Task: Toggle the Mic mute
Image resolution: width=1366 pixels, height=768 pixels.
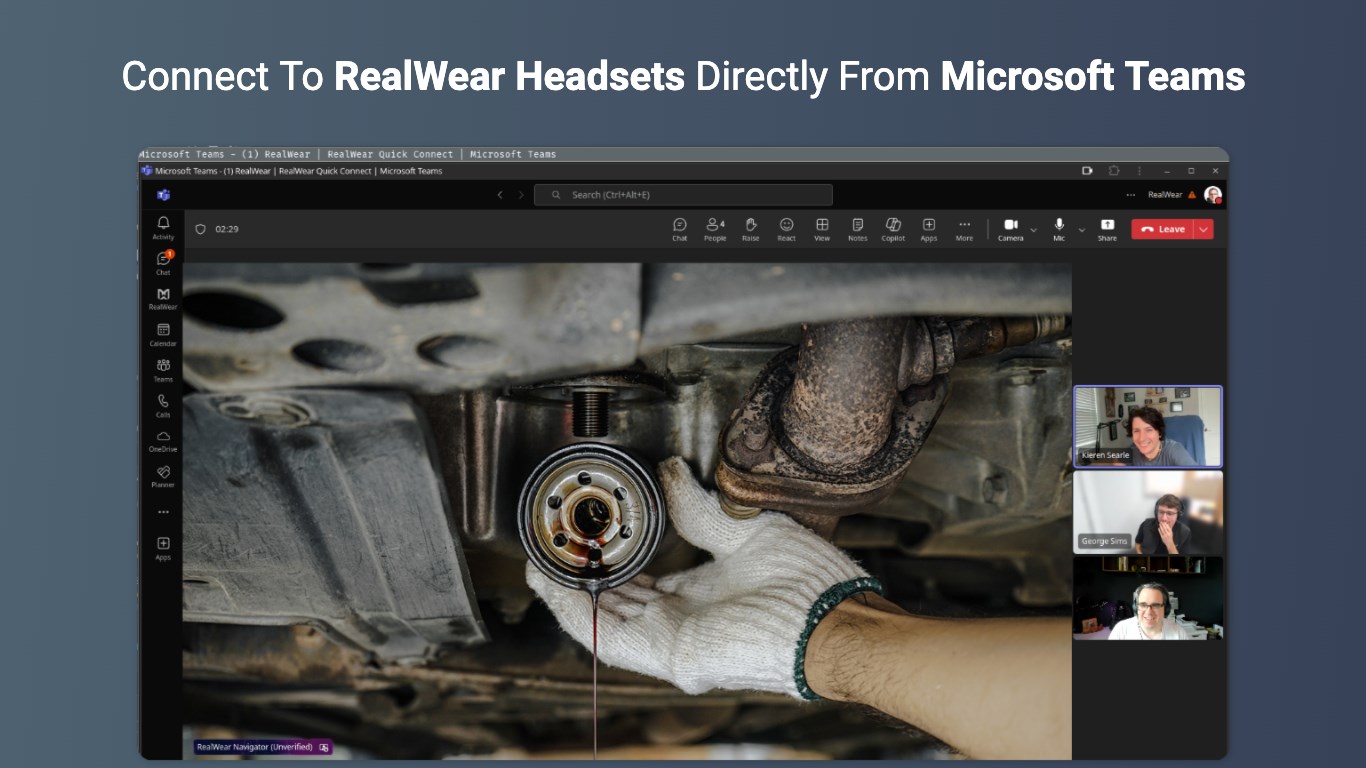Action: [1059, 229]
